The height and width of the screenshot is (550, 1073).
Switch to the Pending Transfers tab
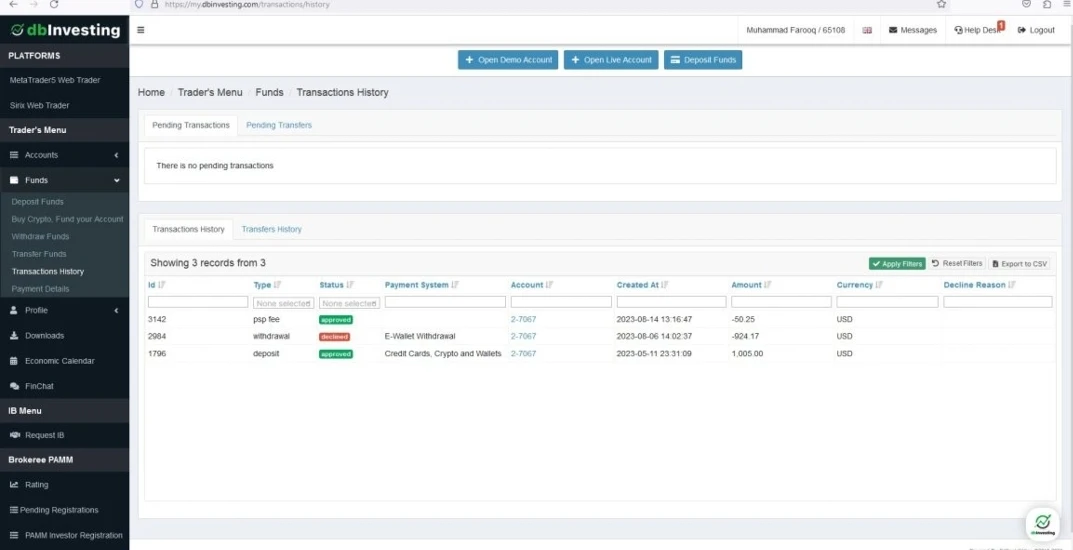click(x=279, y=125)
